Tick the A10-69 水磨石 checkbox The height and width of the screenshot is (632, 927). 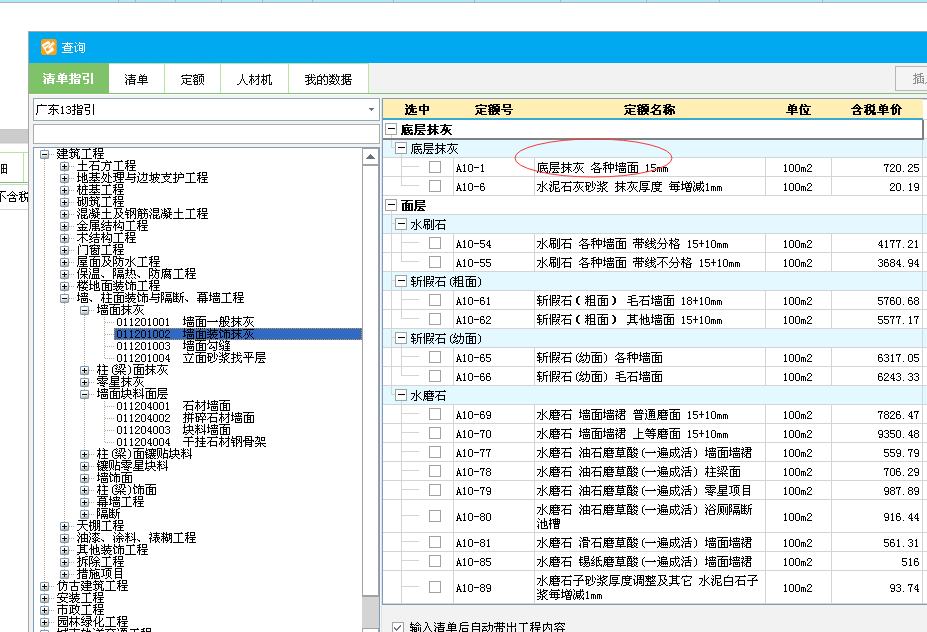[435, 414]
